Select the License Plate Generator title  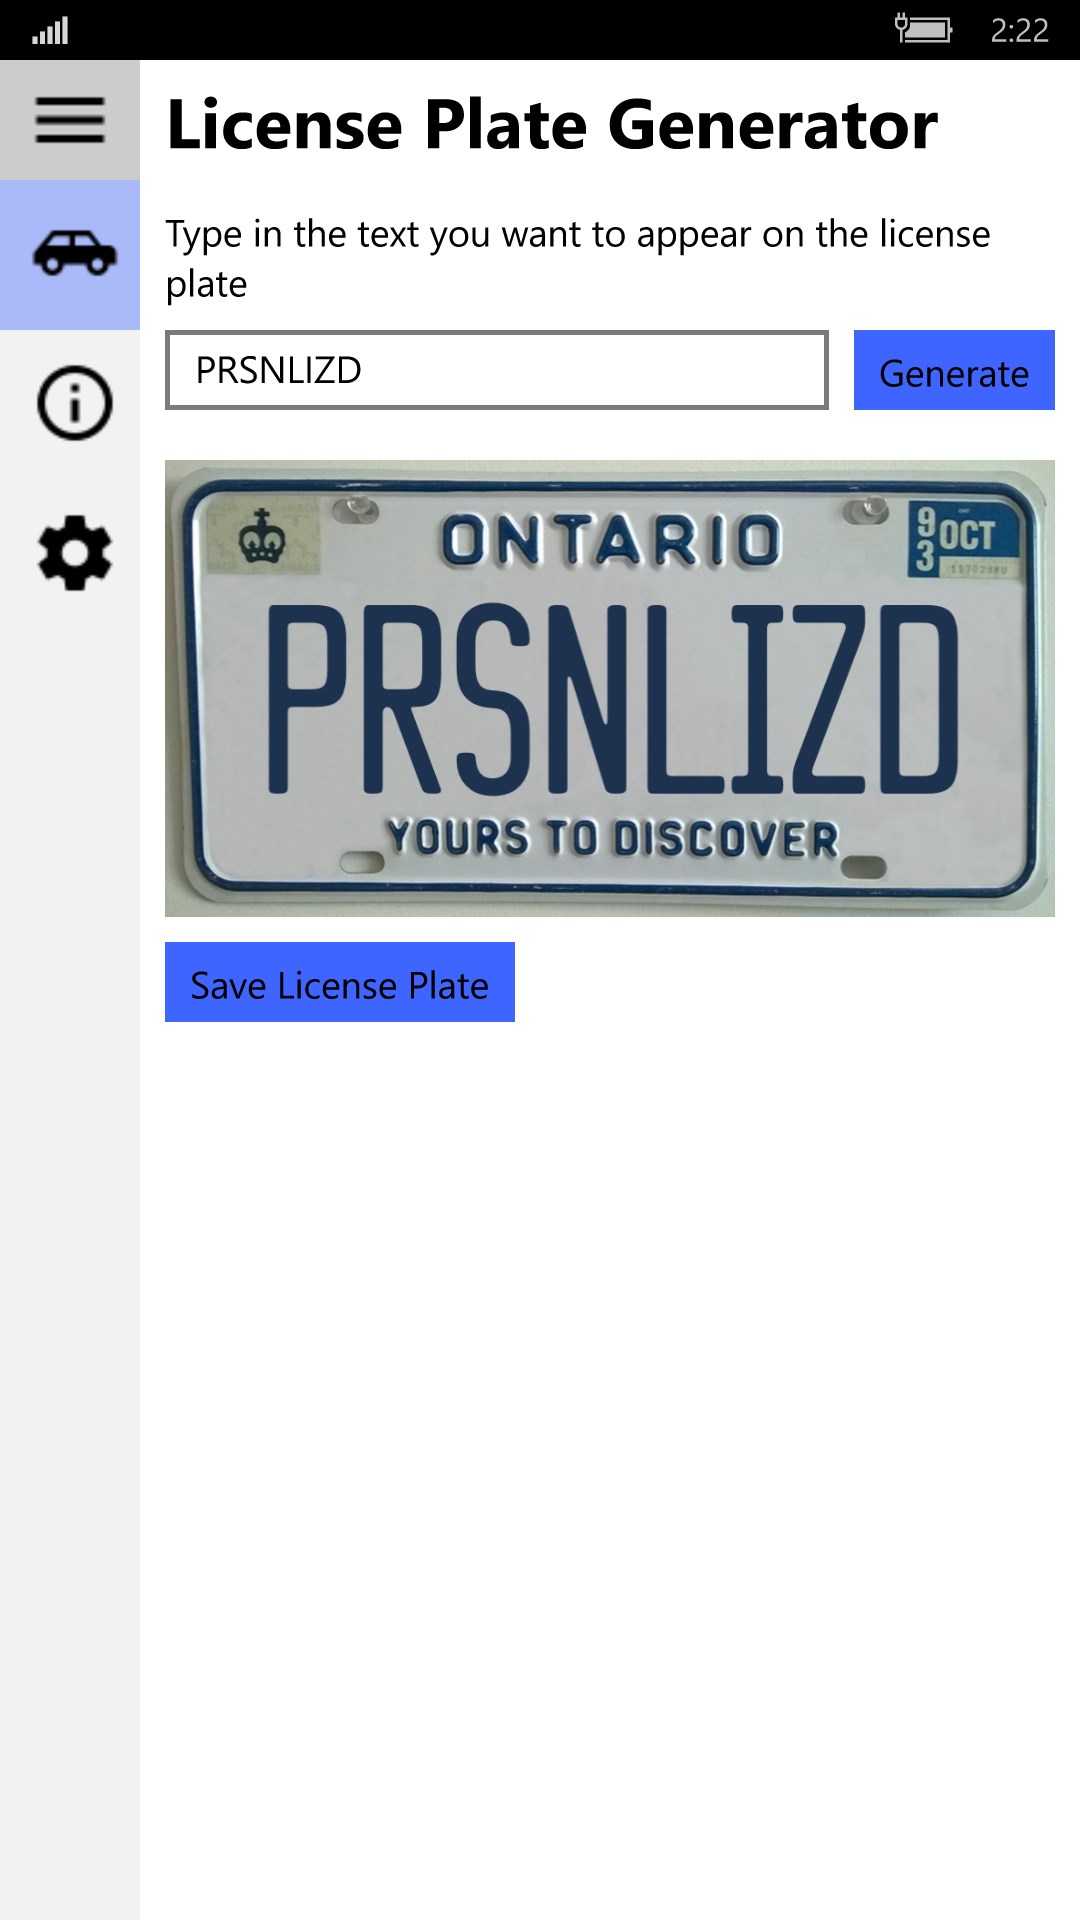click(x=552, y=125)
